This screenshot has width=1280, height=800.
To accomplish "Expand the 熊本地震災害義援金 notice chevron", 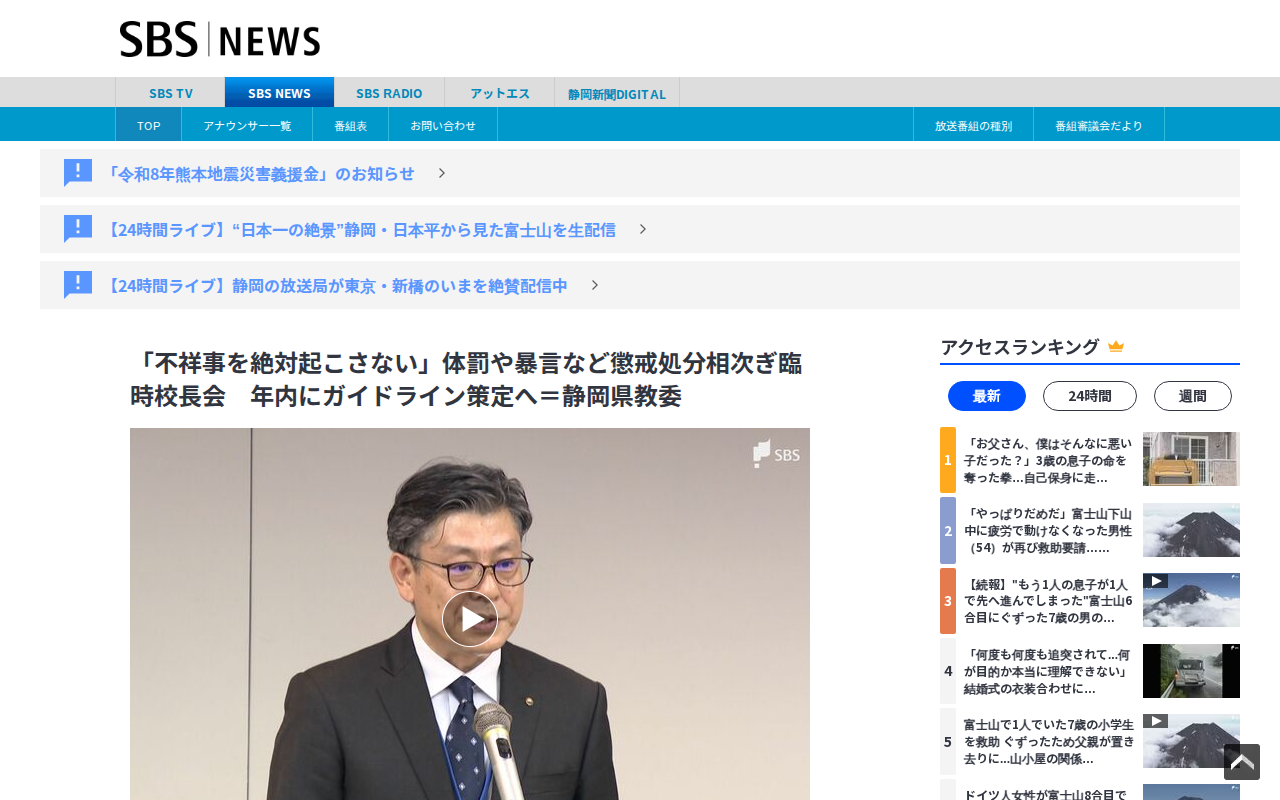I will coord(442,173).
